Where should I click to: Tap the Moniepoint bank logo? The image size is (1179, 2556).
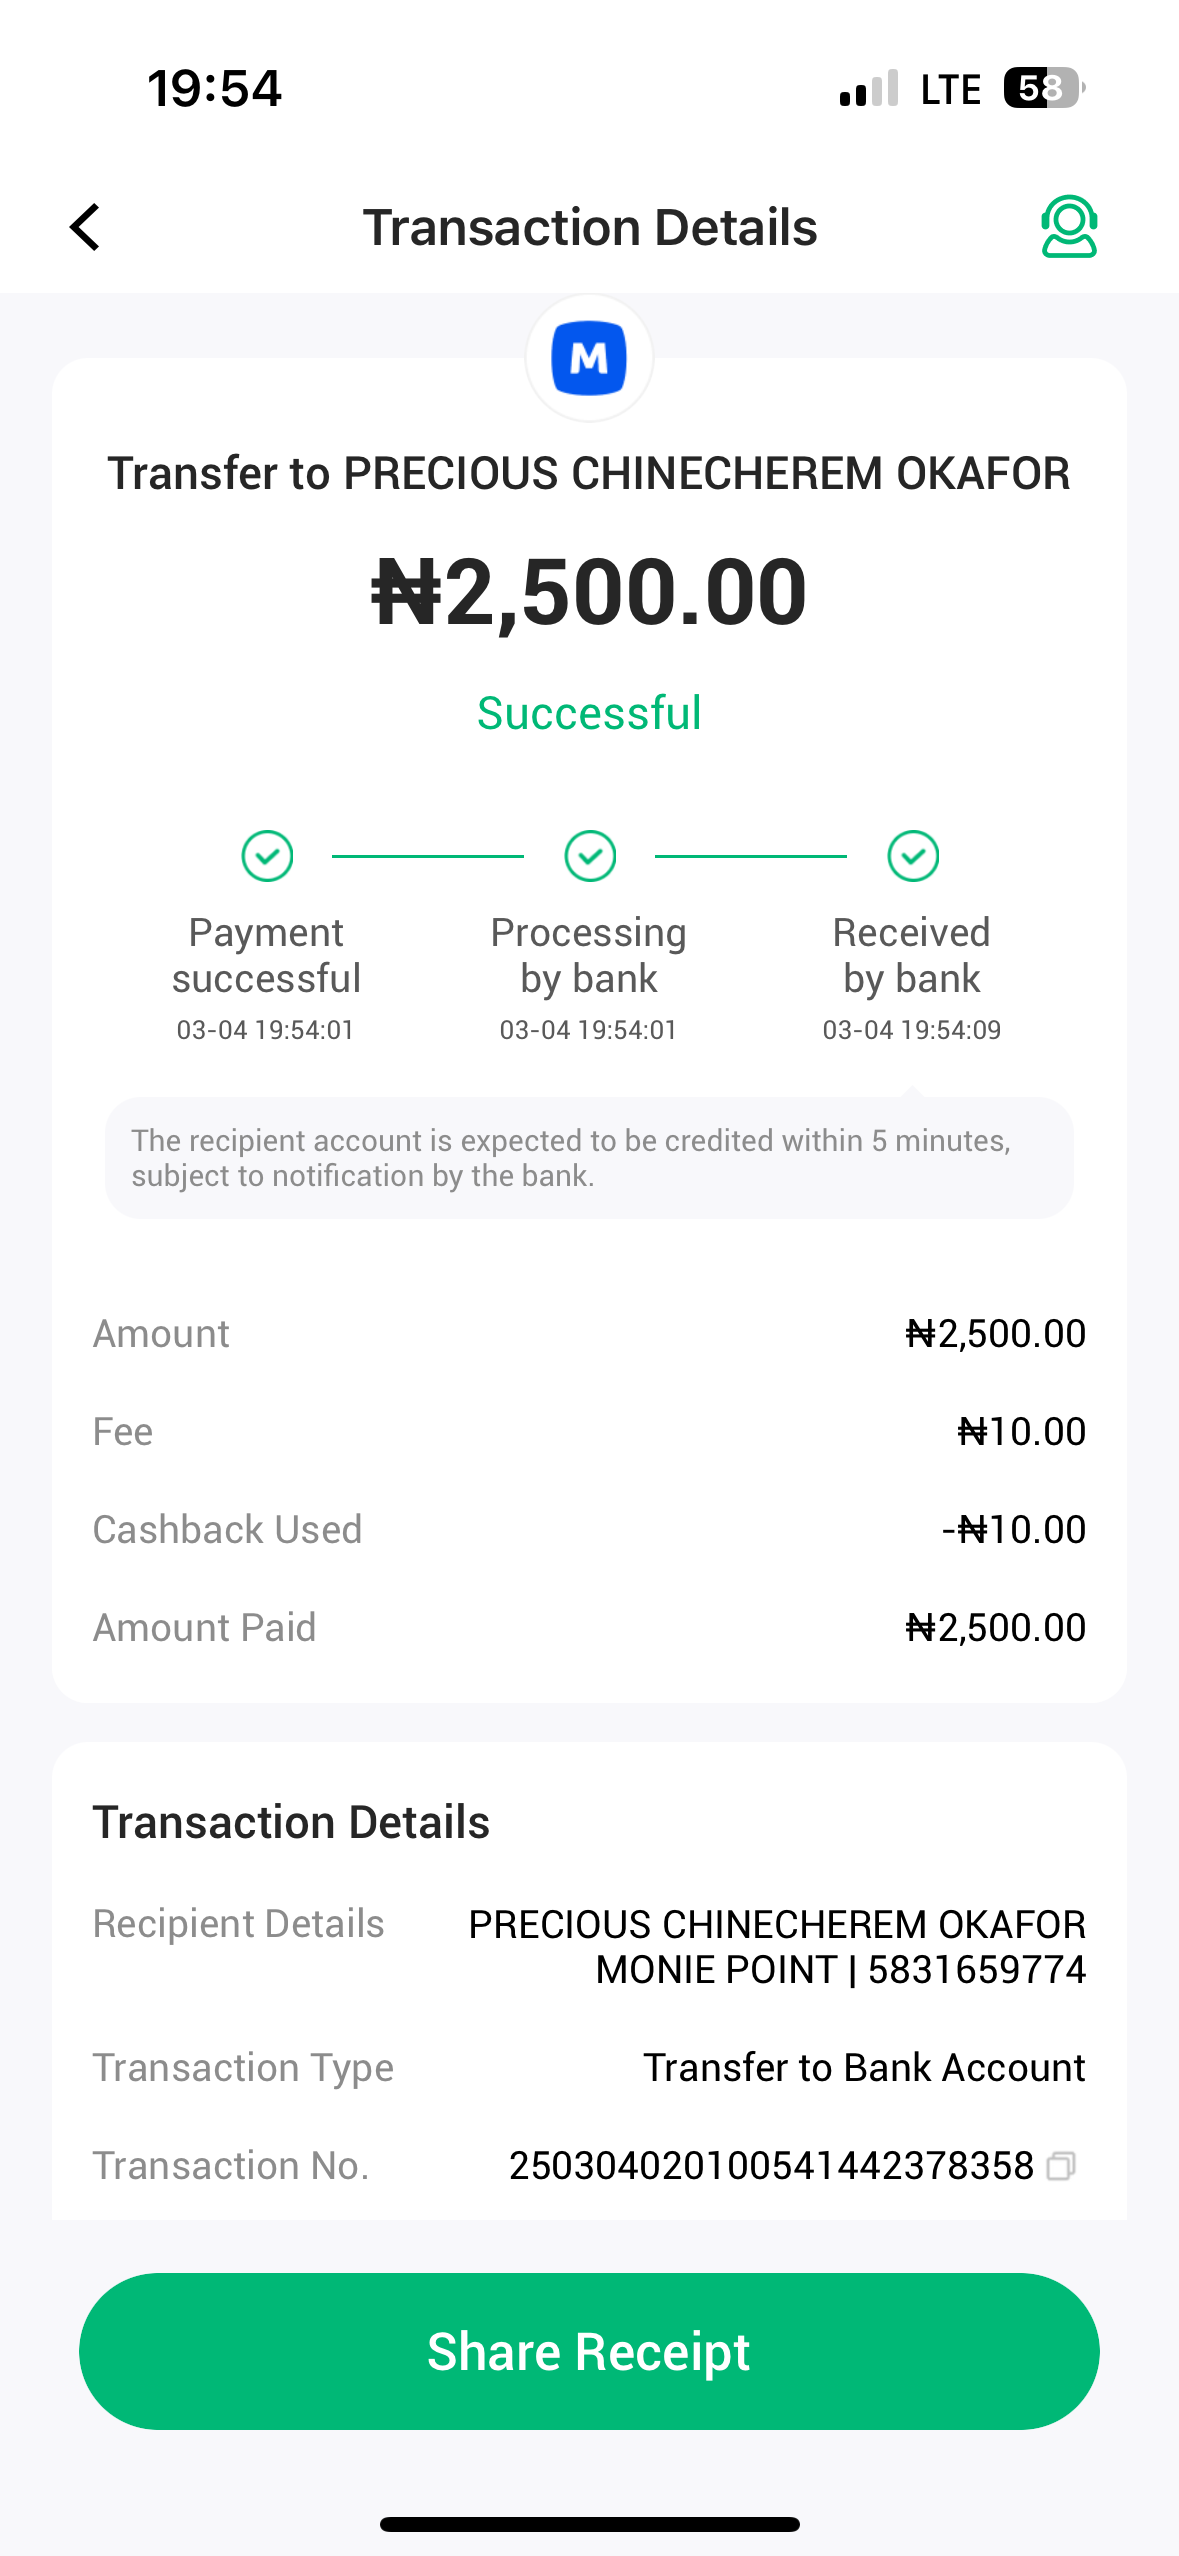tap(589, 358)
